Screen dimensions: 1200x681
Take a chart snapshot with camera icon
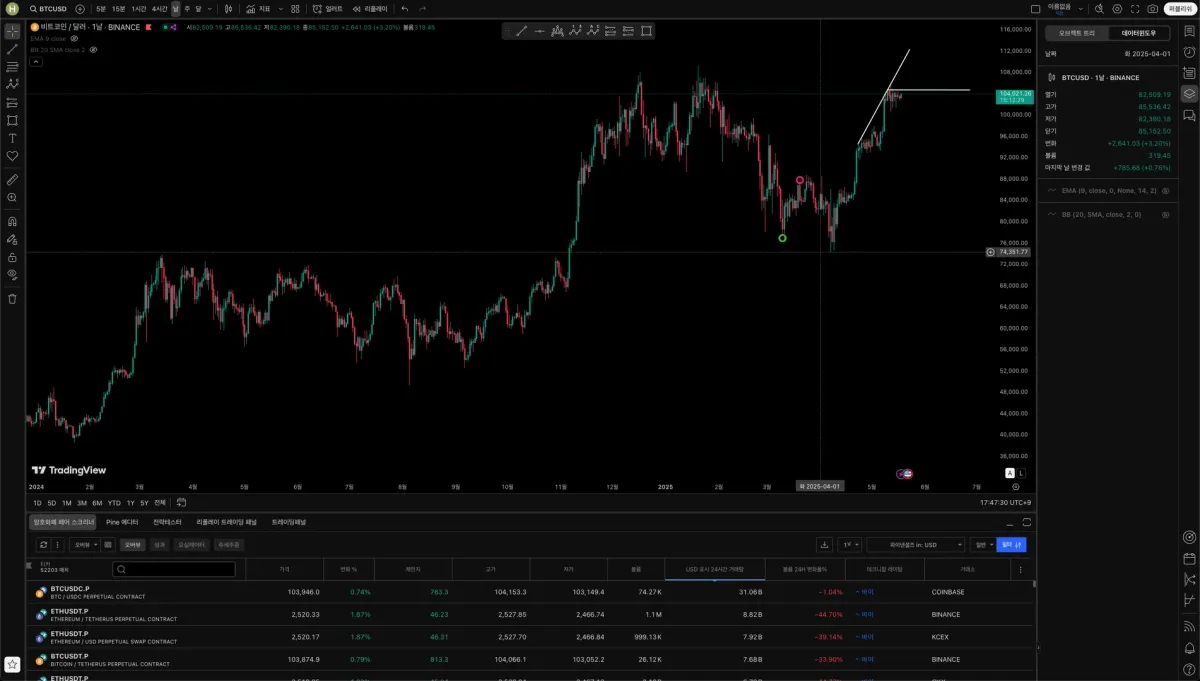[x=1153, y=9]
